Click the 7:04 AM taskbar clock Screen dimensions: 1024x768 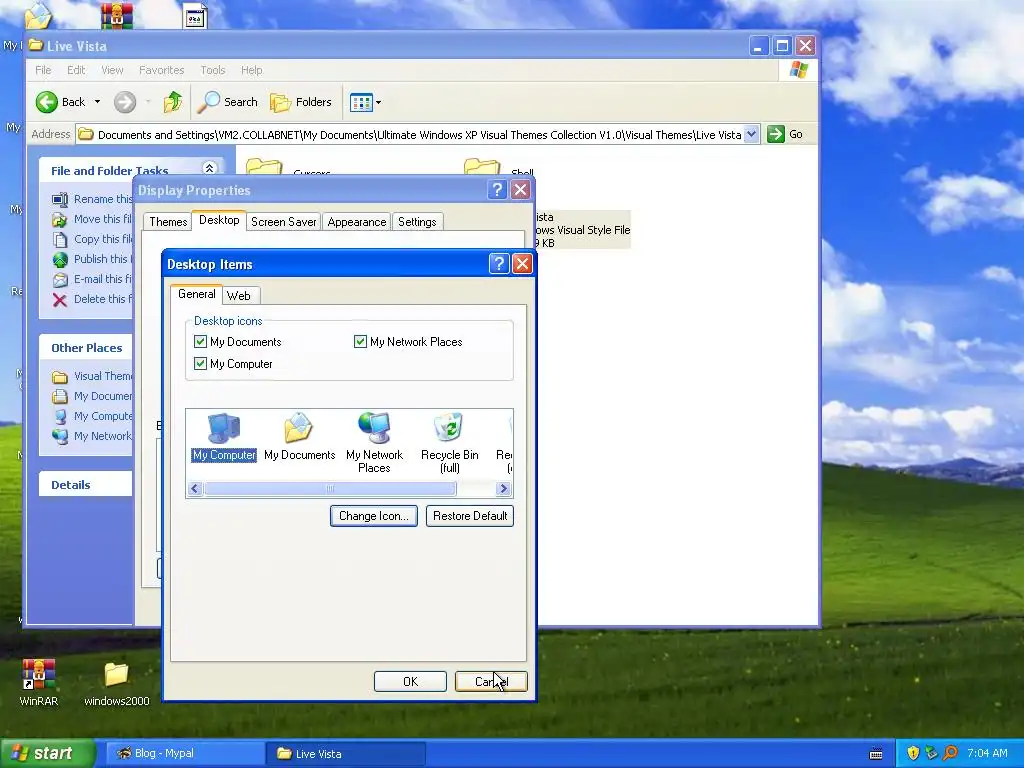(987, 753)
